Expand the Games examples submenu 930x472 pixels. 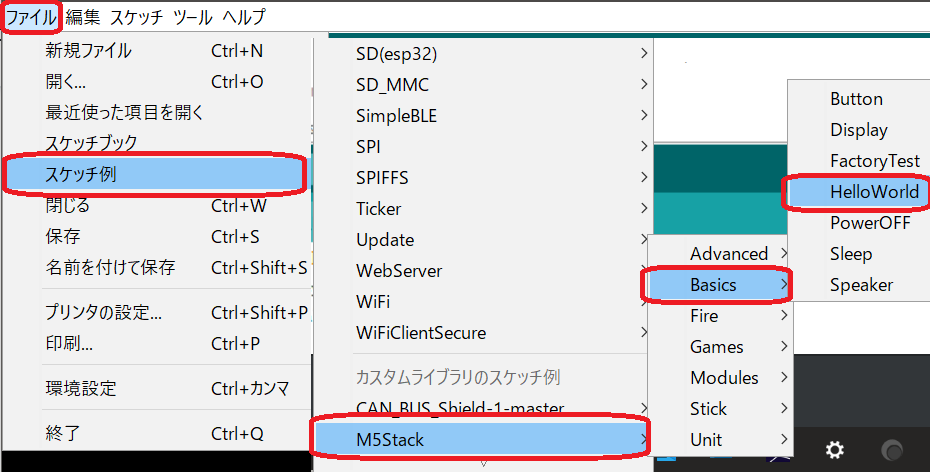tap(717, 347)
